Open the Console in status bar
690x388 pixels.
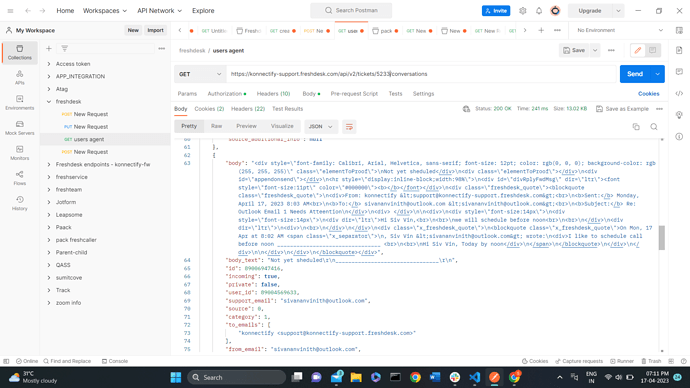(114, 361)
